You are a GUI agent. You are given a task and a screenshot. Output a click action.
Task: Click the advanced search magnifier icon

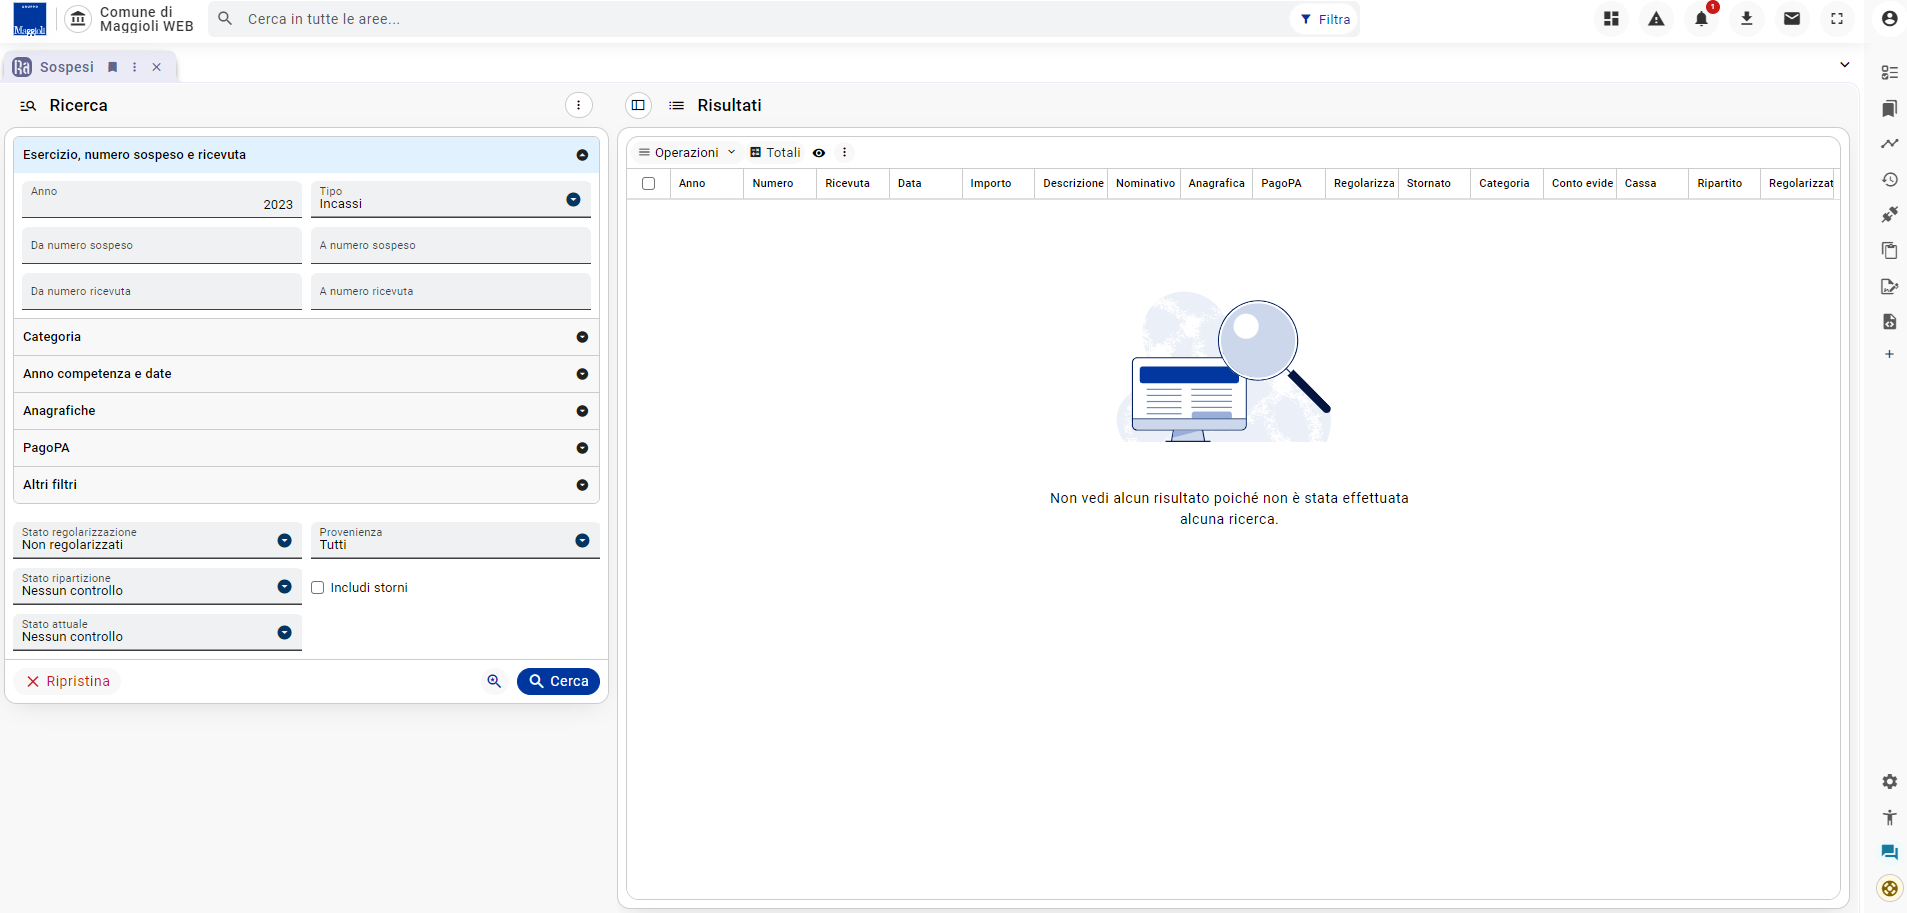coord(494,681)
